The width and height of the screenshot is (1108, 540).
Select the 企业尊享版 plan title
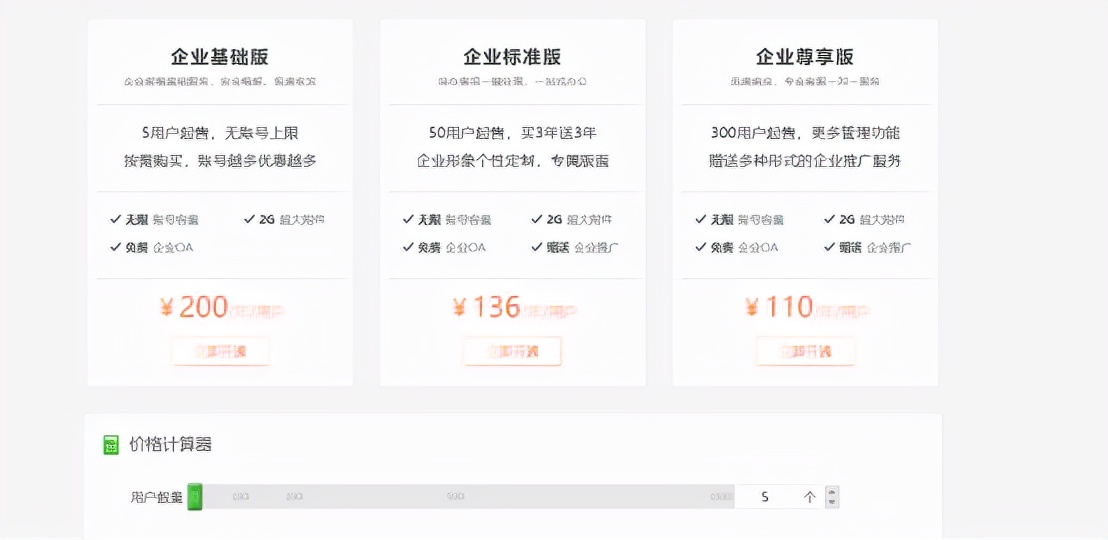pyautogui.click(x=805, y=56)
